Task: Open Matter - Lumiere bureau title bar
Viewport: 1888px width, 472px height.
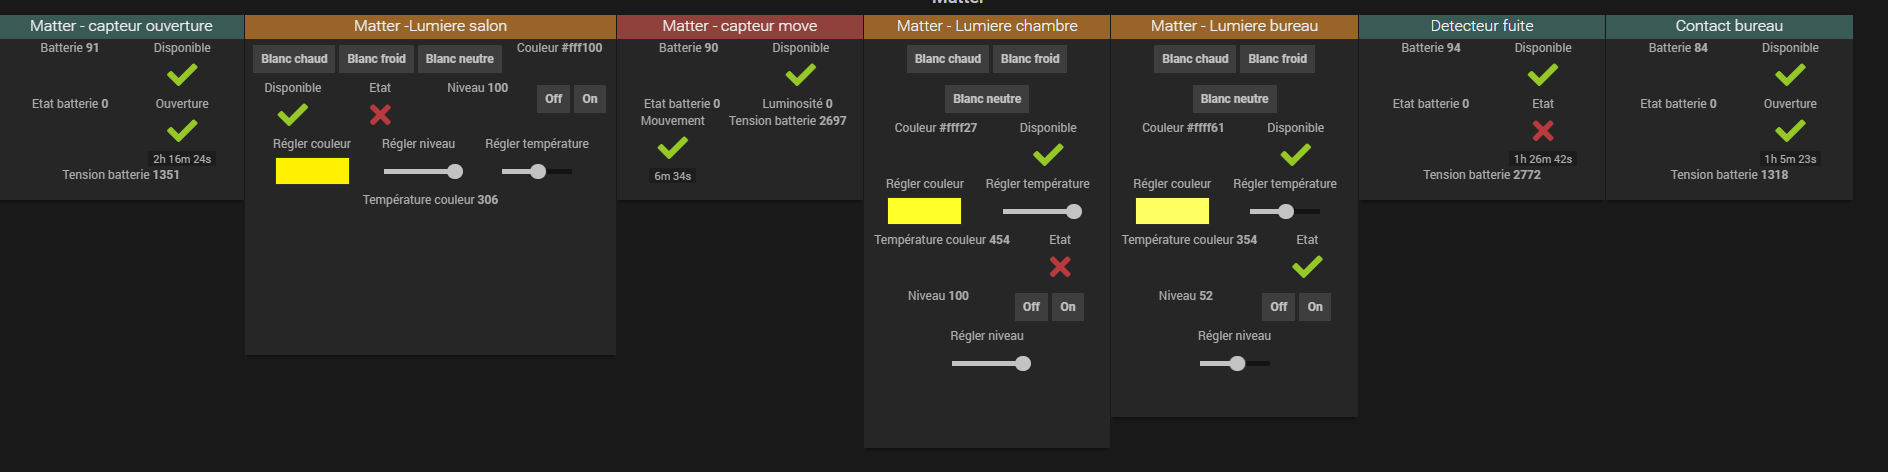Action: pyautogui.click(x=1234, y=26)
